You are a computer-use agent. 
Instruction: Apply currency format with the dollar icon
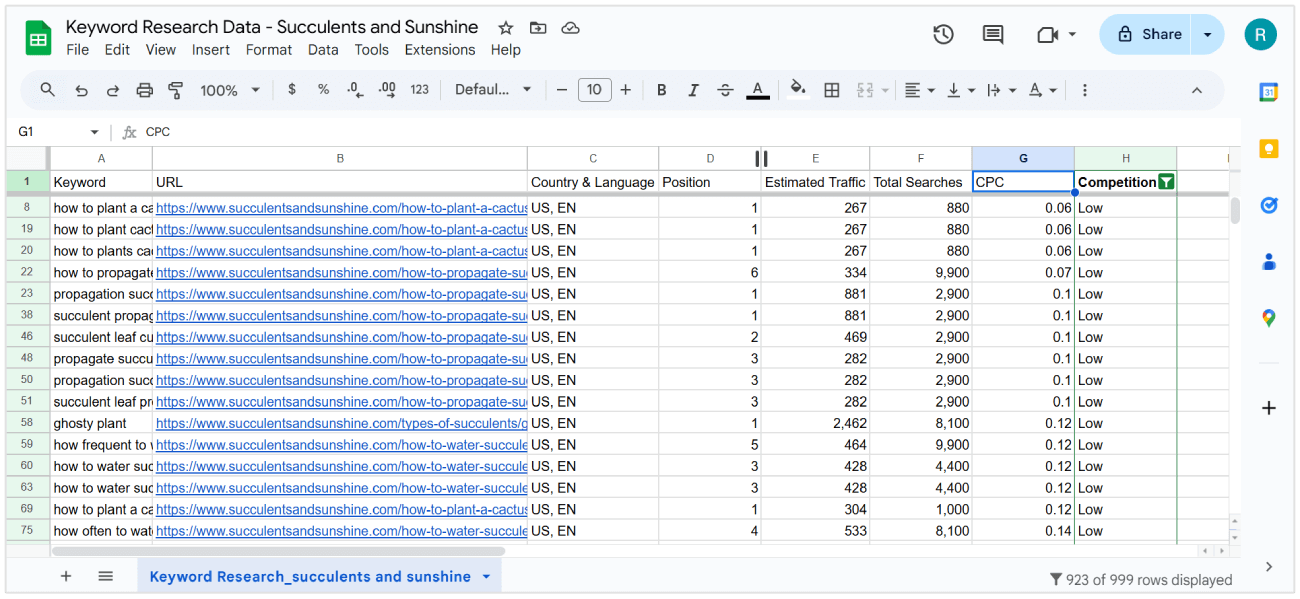click(x=291, y=89)
